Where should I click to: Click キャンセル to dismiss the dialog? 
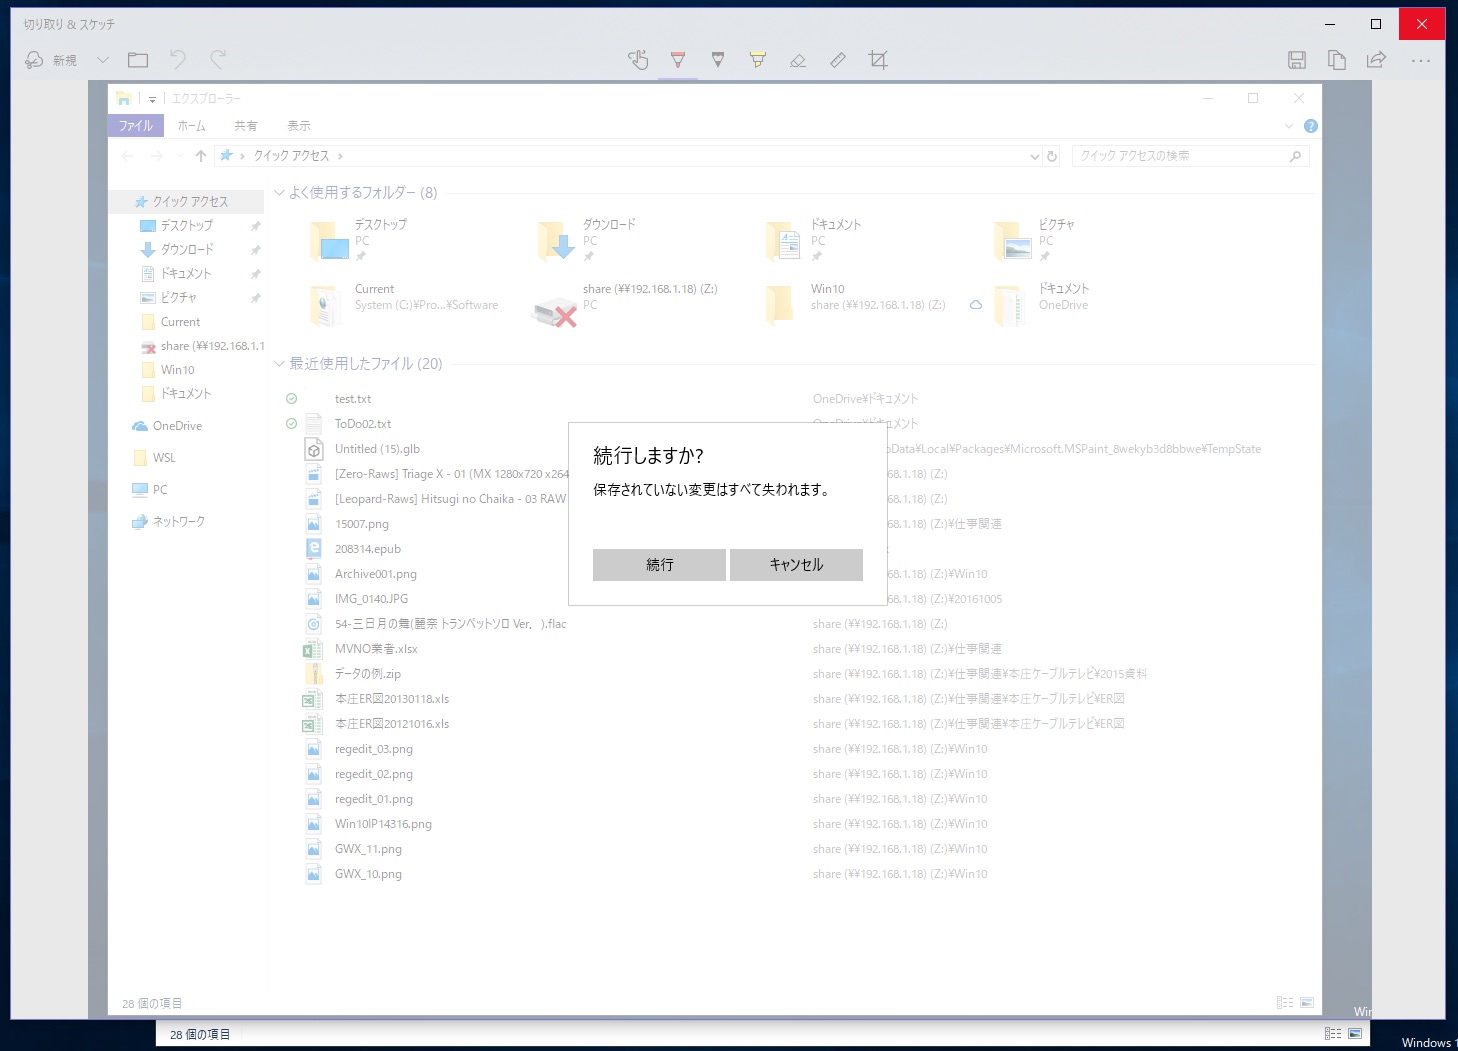796,565
